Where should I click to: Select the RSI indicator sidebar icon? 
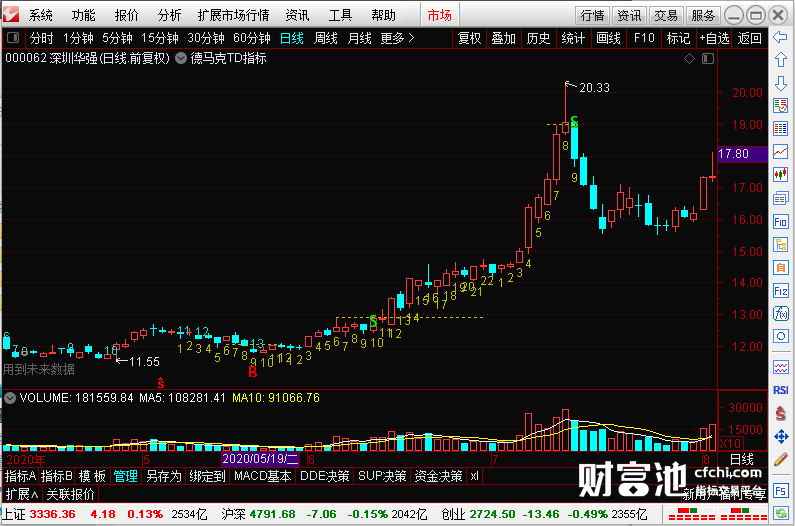780,390
